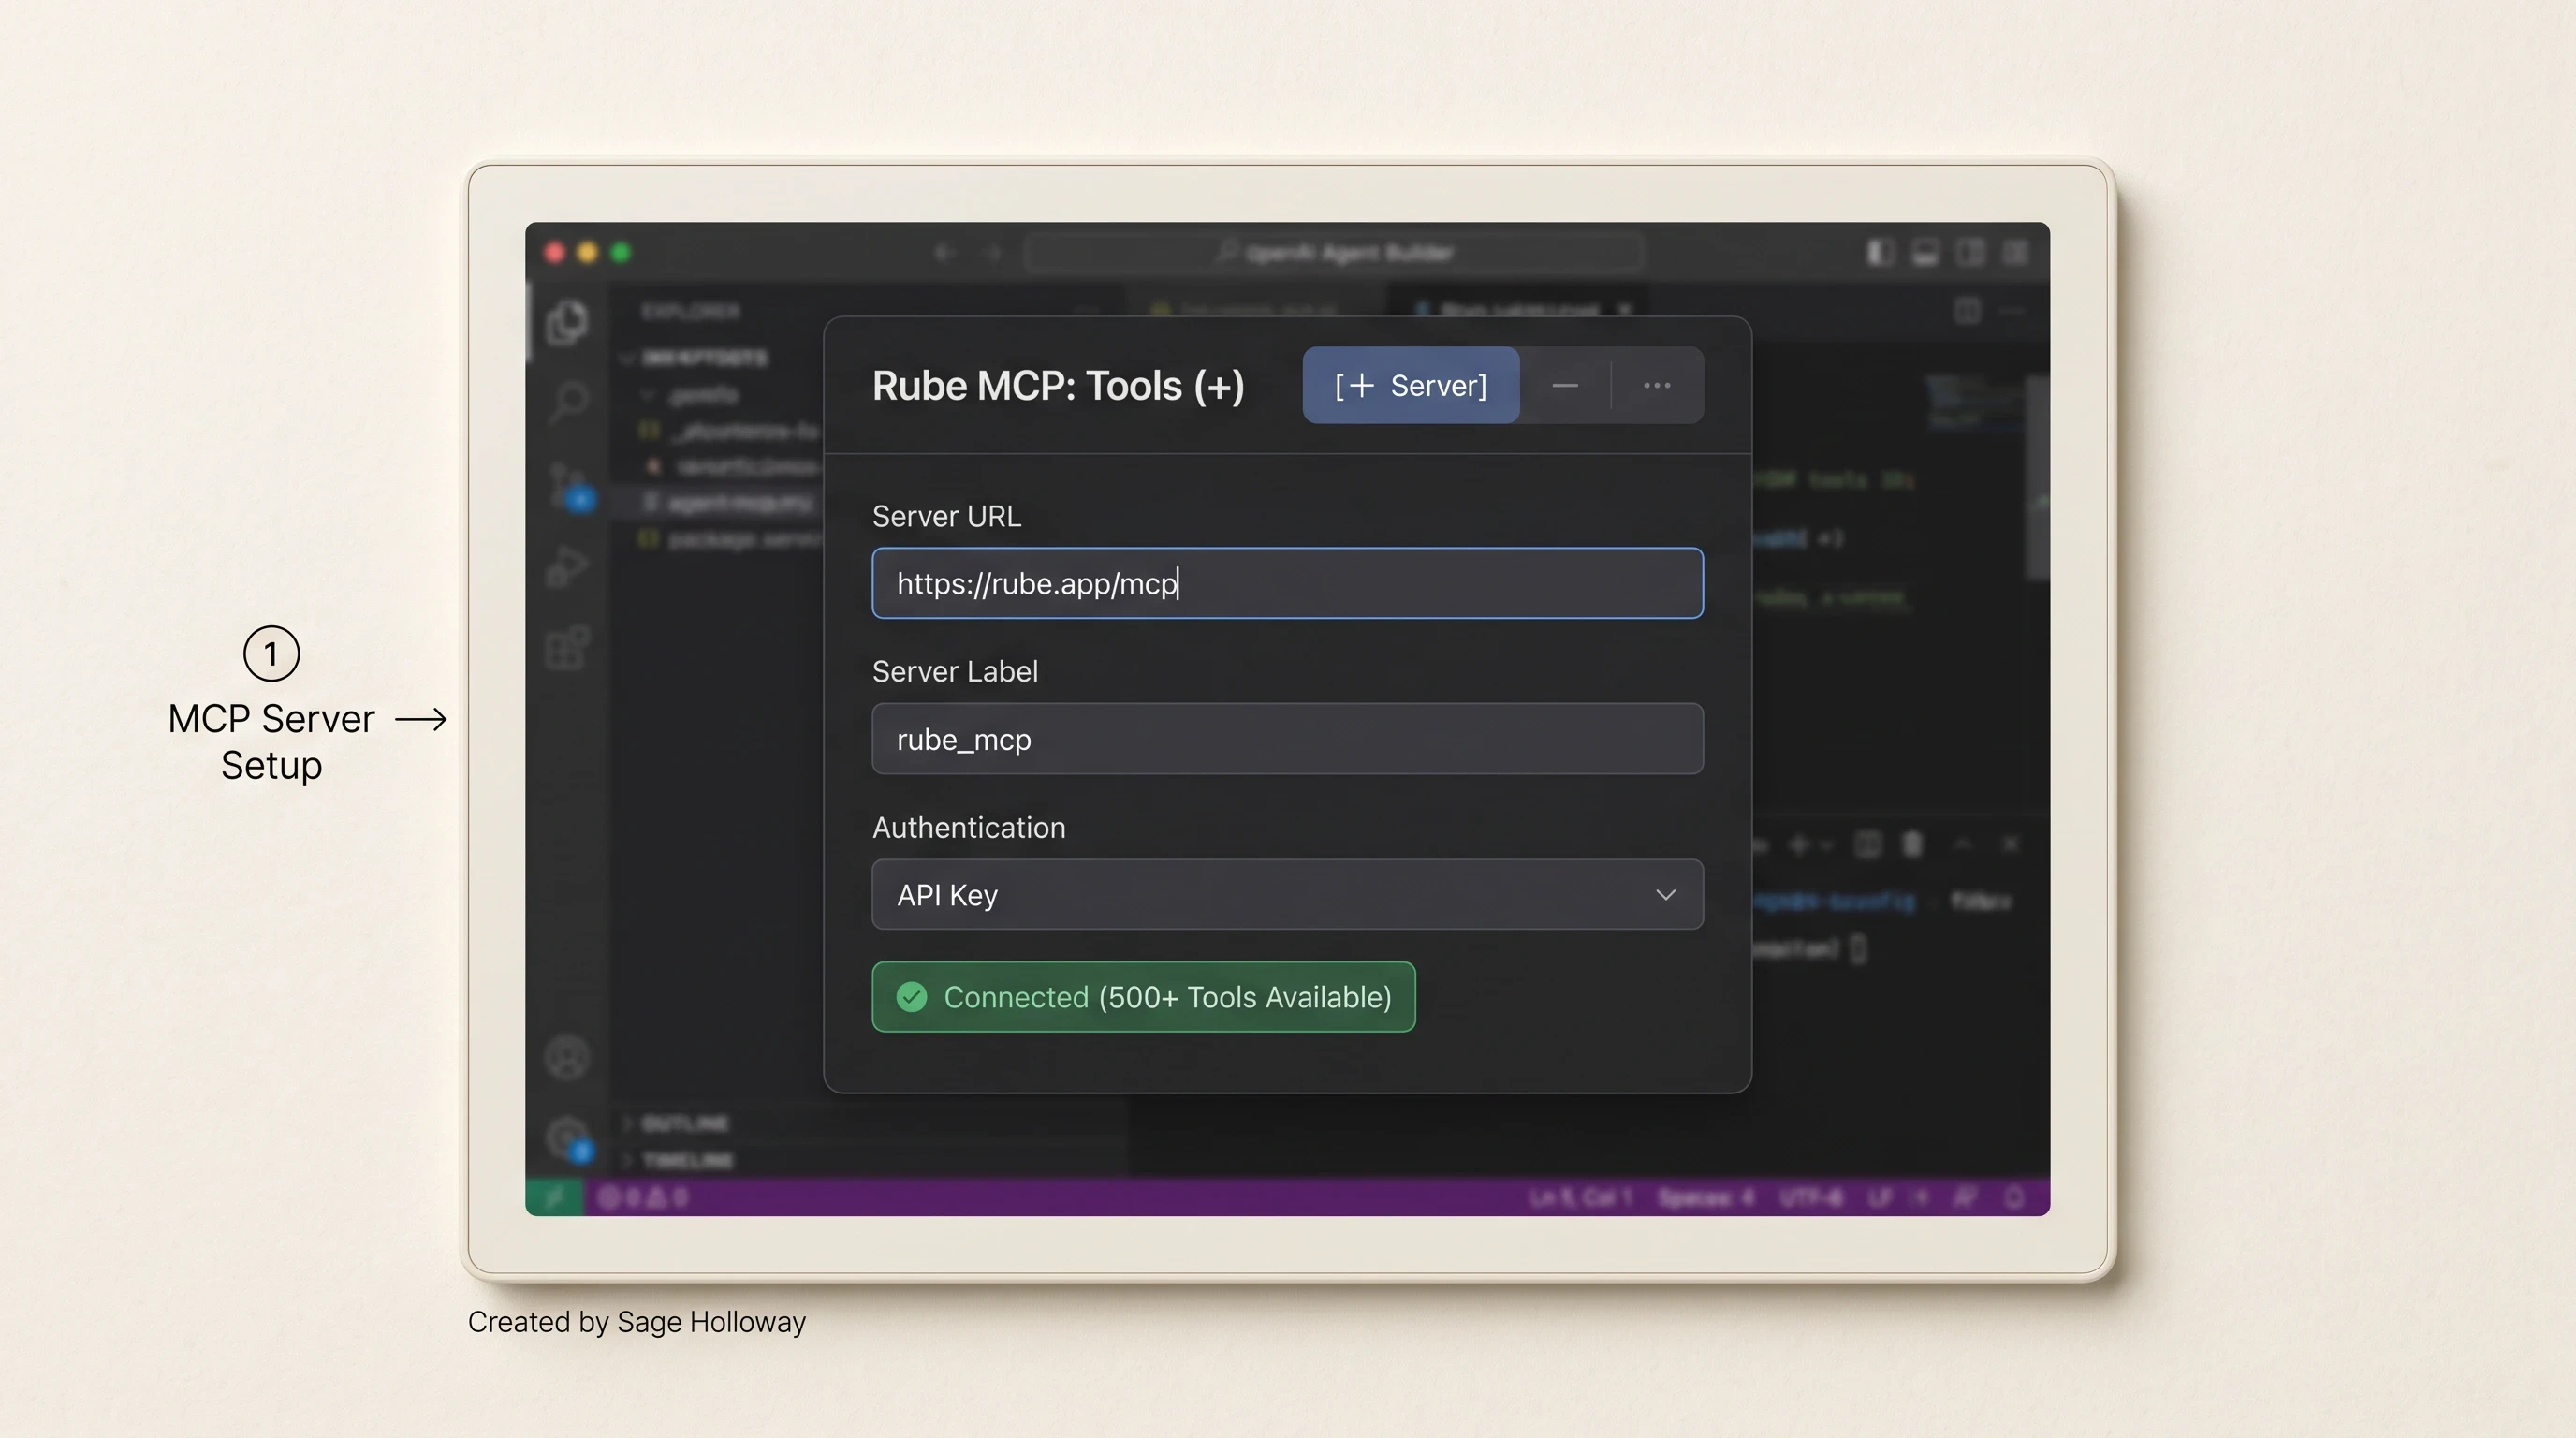The image size is (2576, 1438).
Task: Open the Run and Debug view
Action: [x=567, y=567]
